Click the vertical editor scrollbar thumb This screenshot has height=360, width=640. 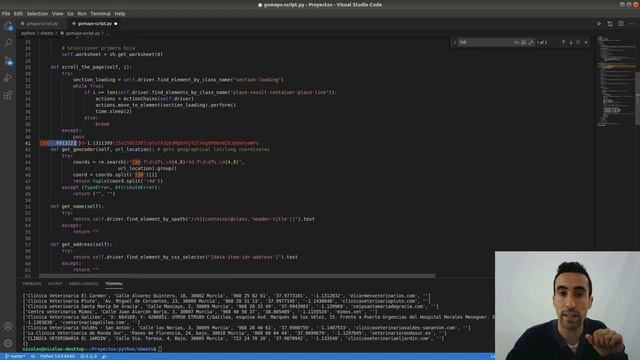tap(638, 98)
